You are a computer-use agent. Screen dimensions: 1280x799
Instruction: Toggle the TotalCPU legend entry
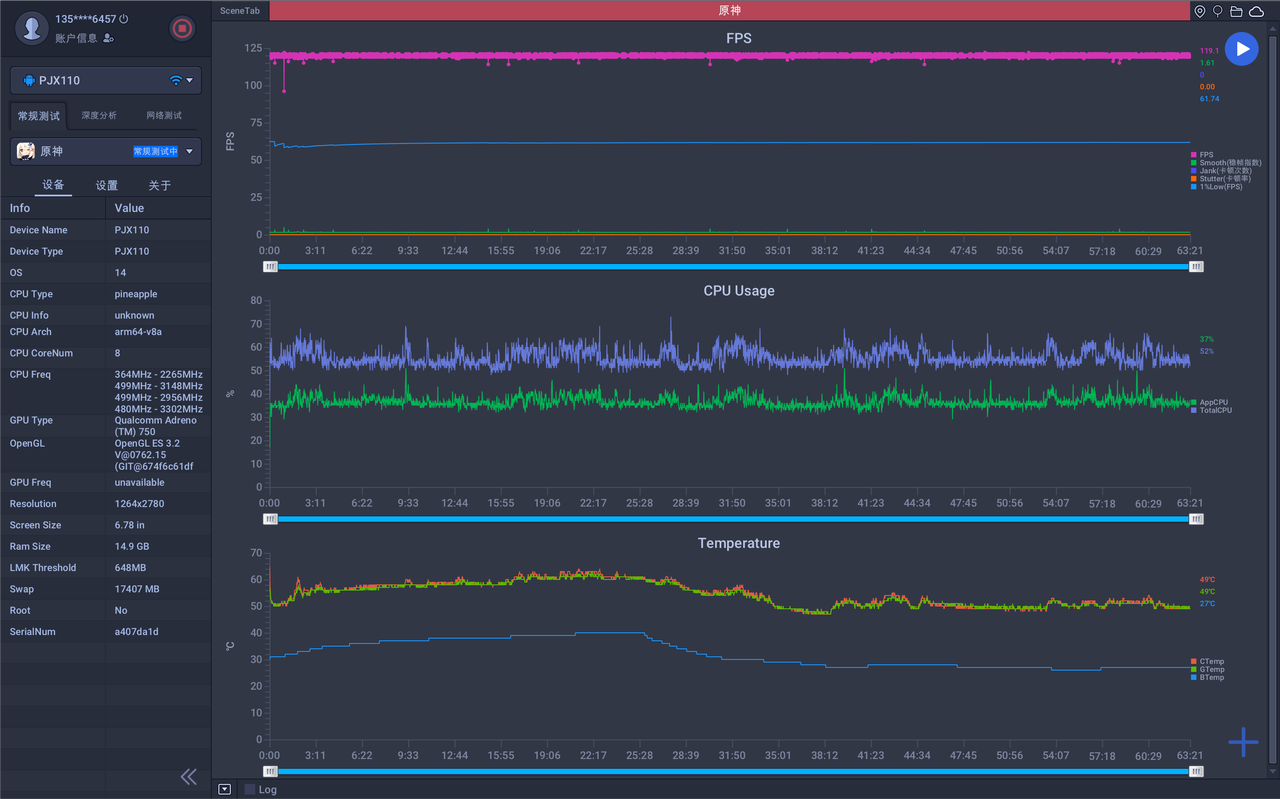1211,410
